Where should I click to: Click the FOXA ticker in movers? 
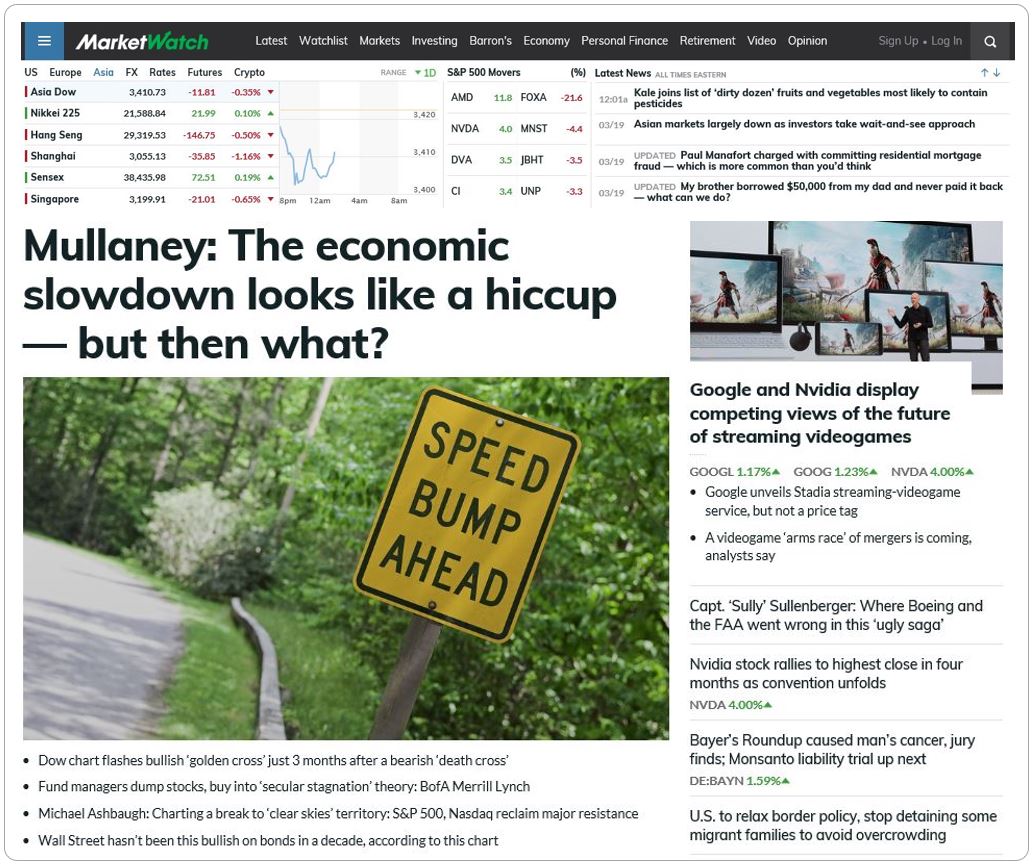point(533,98)
